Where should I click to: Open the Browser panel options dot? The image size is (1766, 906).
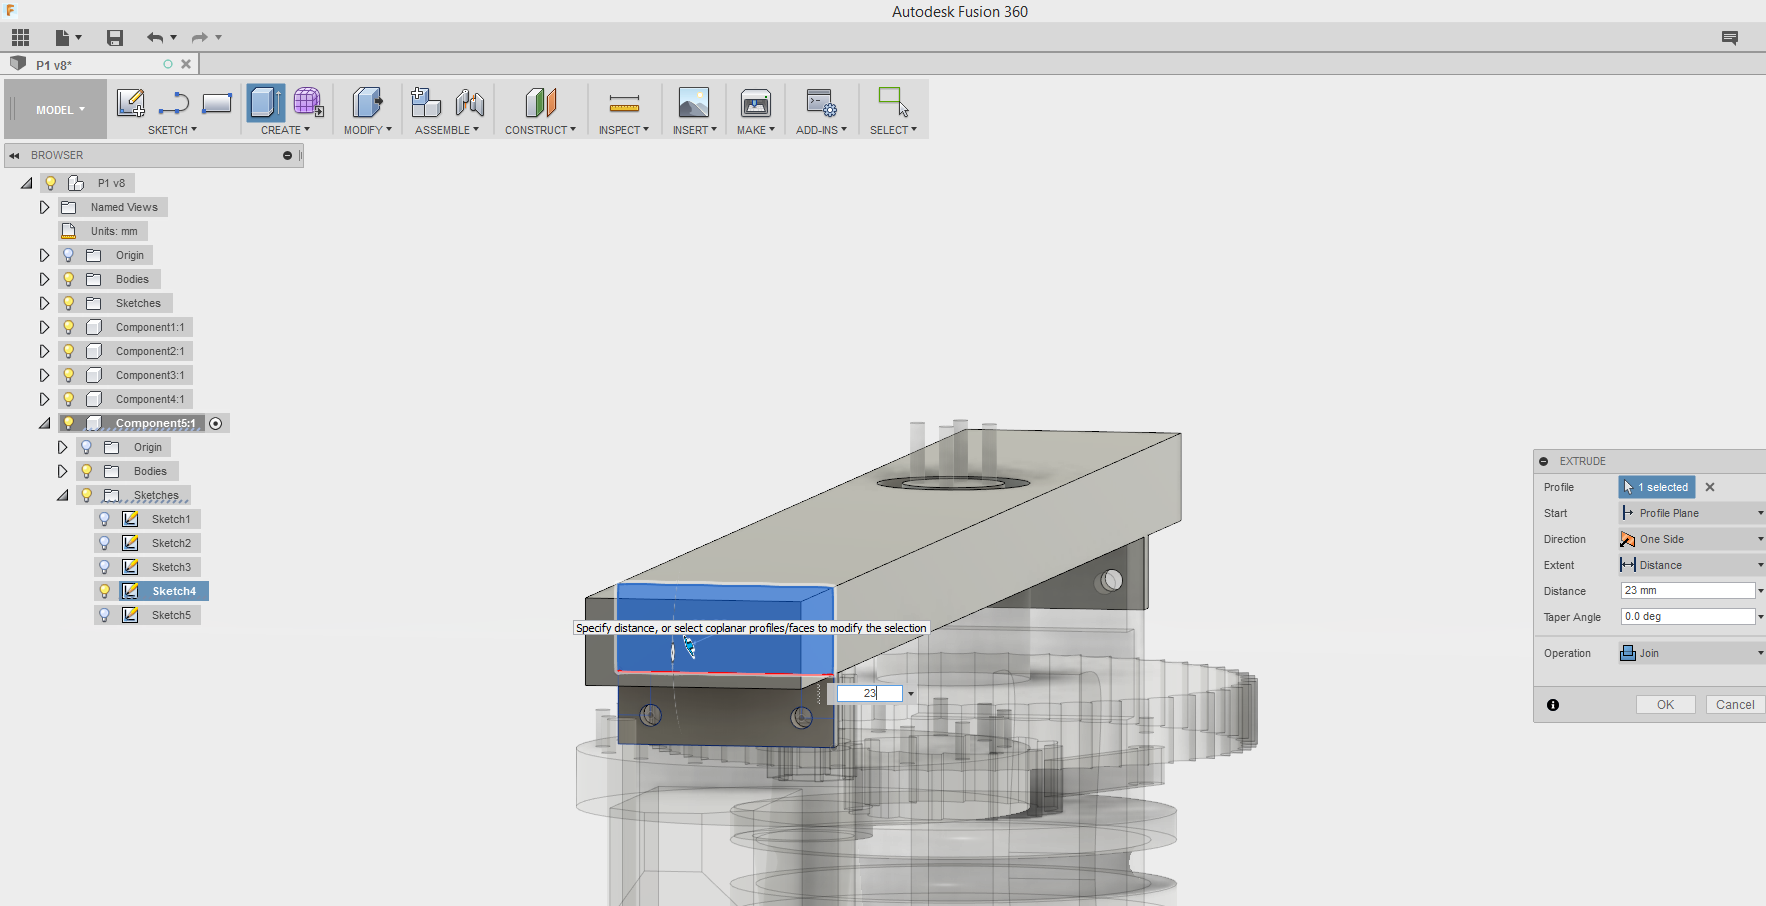pyautogui.click(x=287, y=155)
